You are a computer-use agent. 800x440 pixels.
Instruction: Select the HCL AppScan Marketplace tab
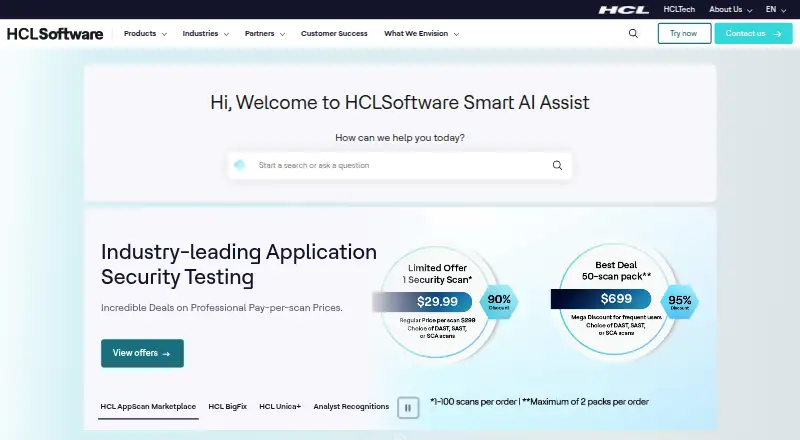[x=148, y=407]
